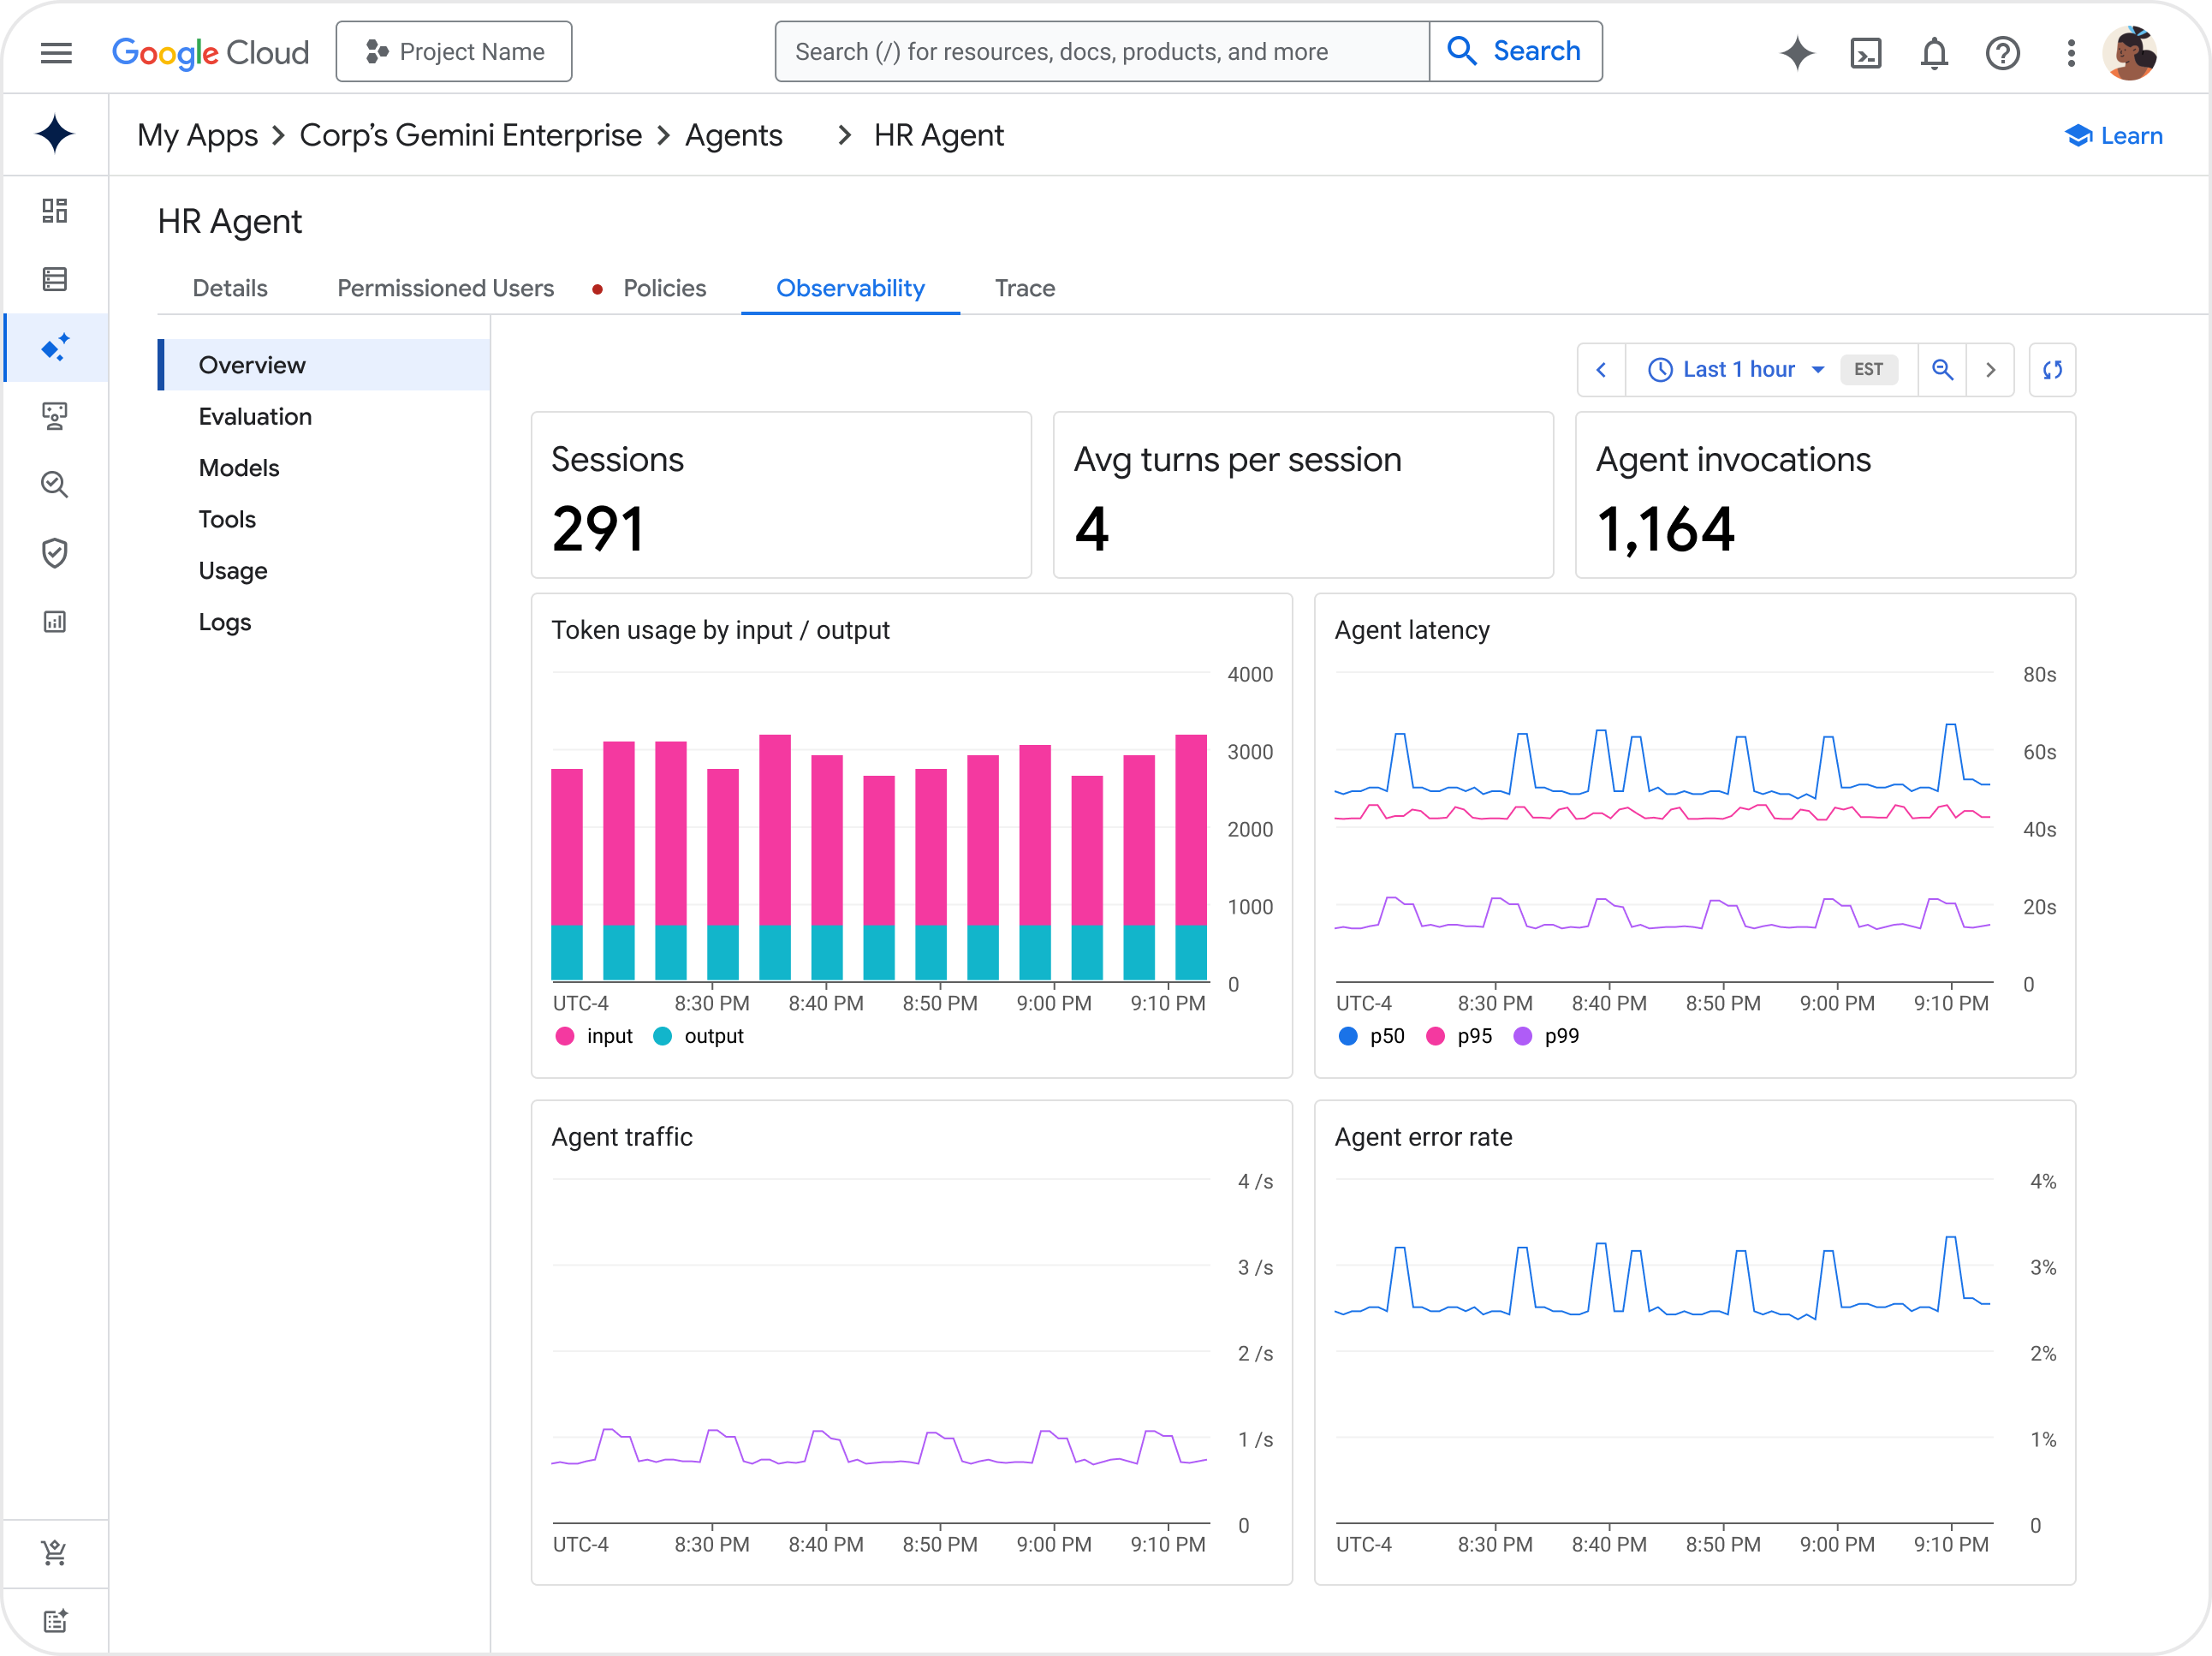Advance to next time window with right chevron
Image resolution: width=2212 pixels, height=1656 pixels.
tap(1991, 369)
